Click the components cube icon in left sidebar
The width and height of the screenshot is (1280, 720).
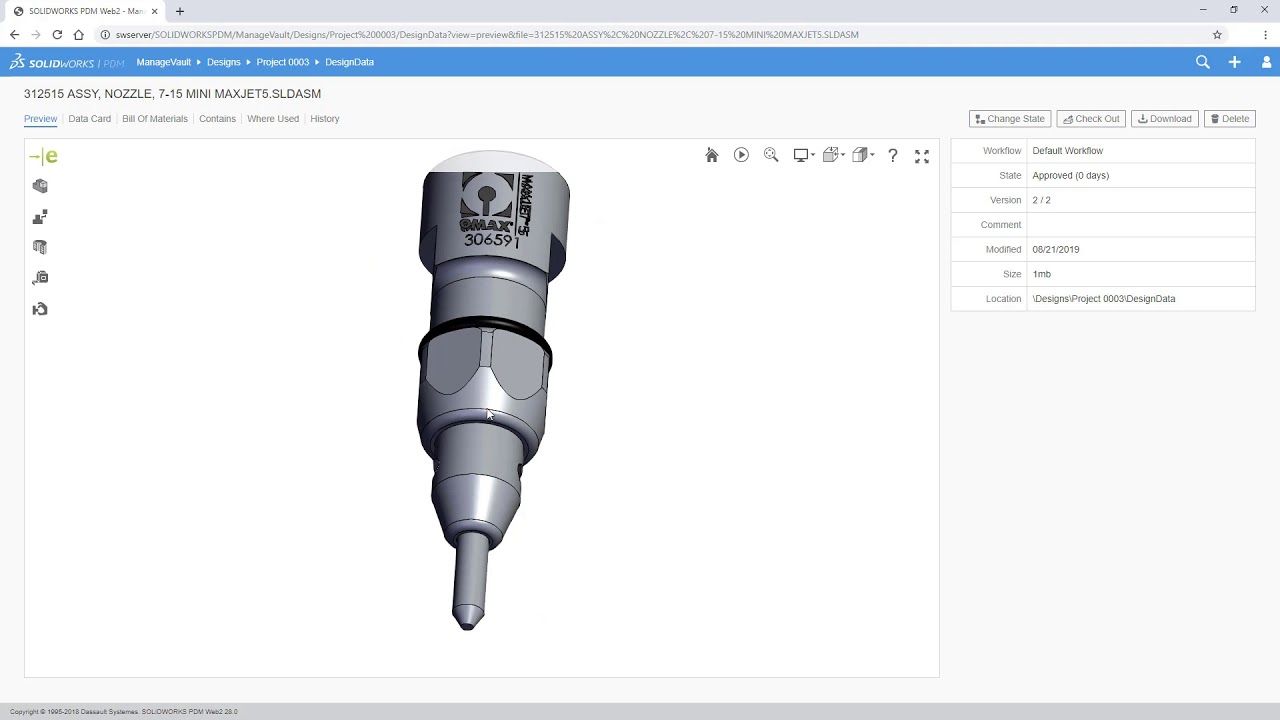pos(40,186)
